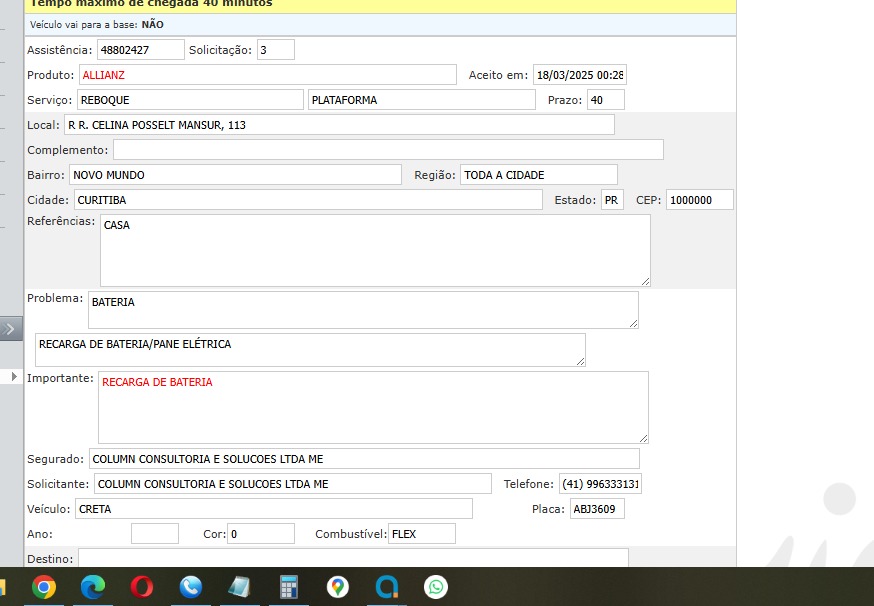This screenshot has height=606, width=874.
Task: Open the Notepad icon in taskbar
Action: pos(239,587)
